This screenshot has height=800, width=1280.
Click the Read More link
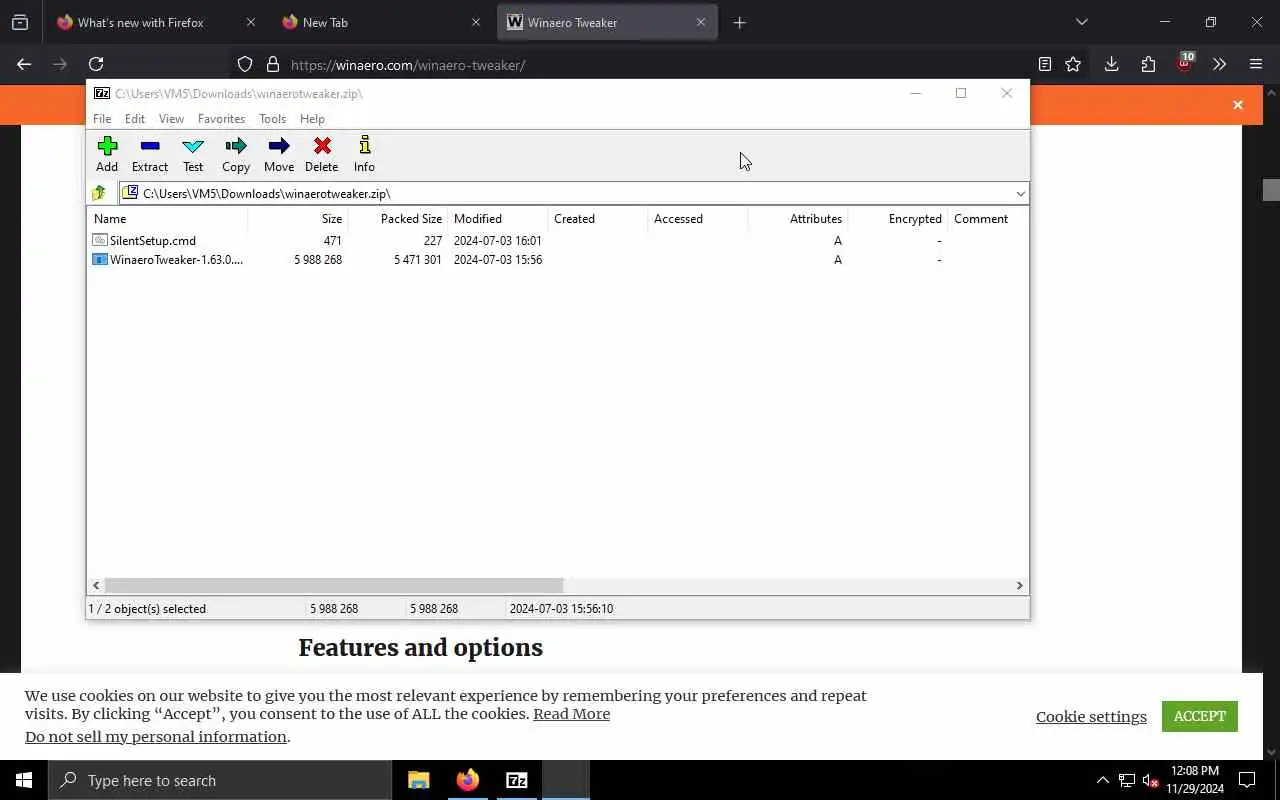tap(571, 714)
